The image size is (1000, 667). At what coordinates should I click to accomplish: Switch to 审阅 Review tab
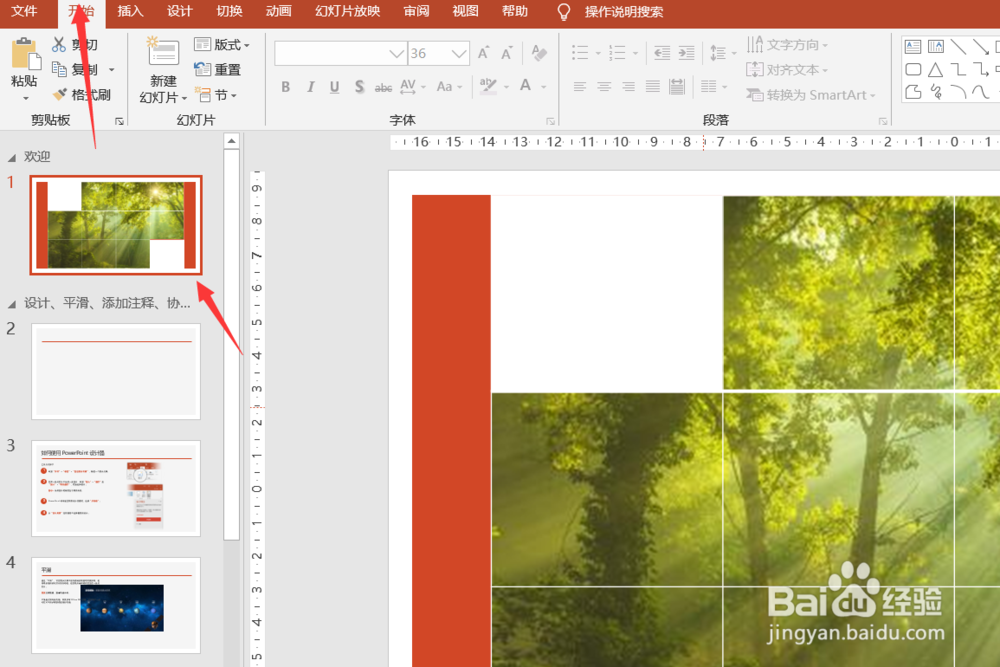416,11
